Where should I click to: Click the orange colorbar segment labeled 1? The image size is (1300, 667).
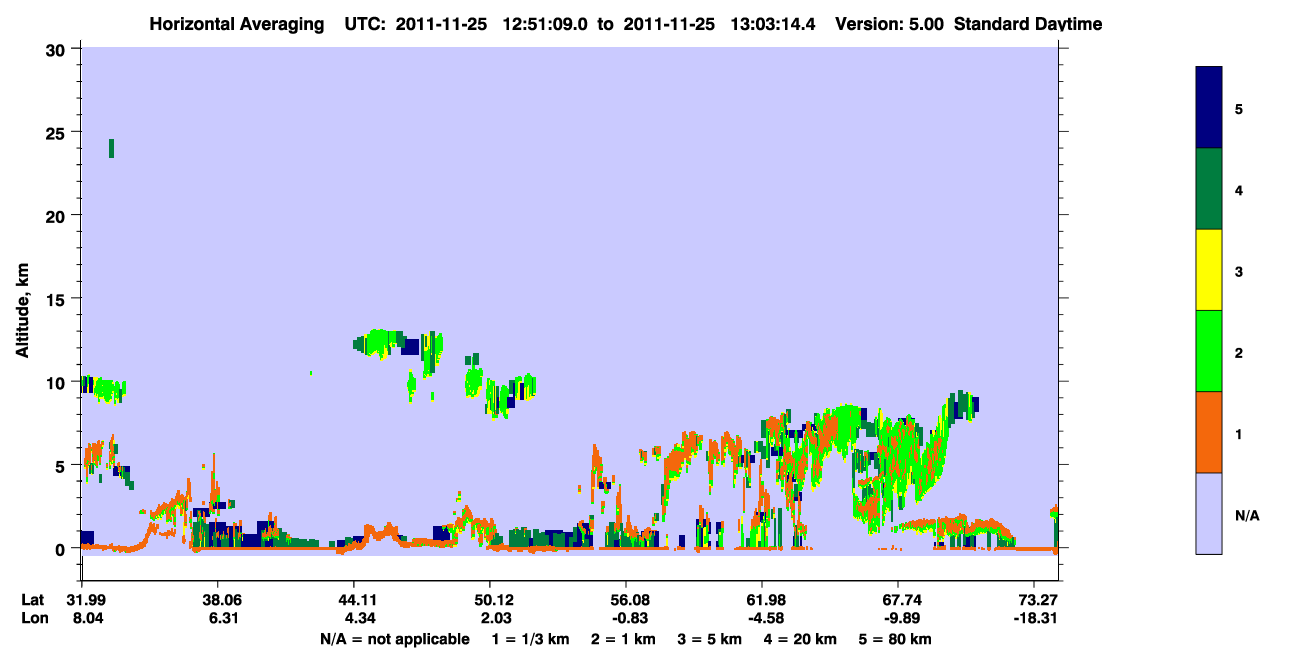pos(1209,432)
